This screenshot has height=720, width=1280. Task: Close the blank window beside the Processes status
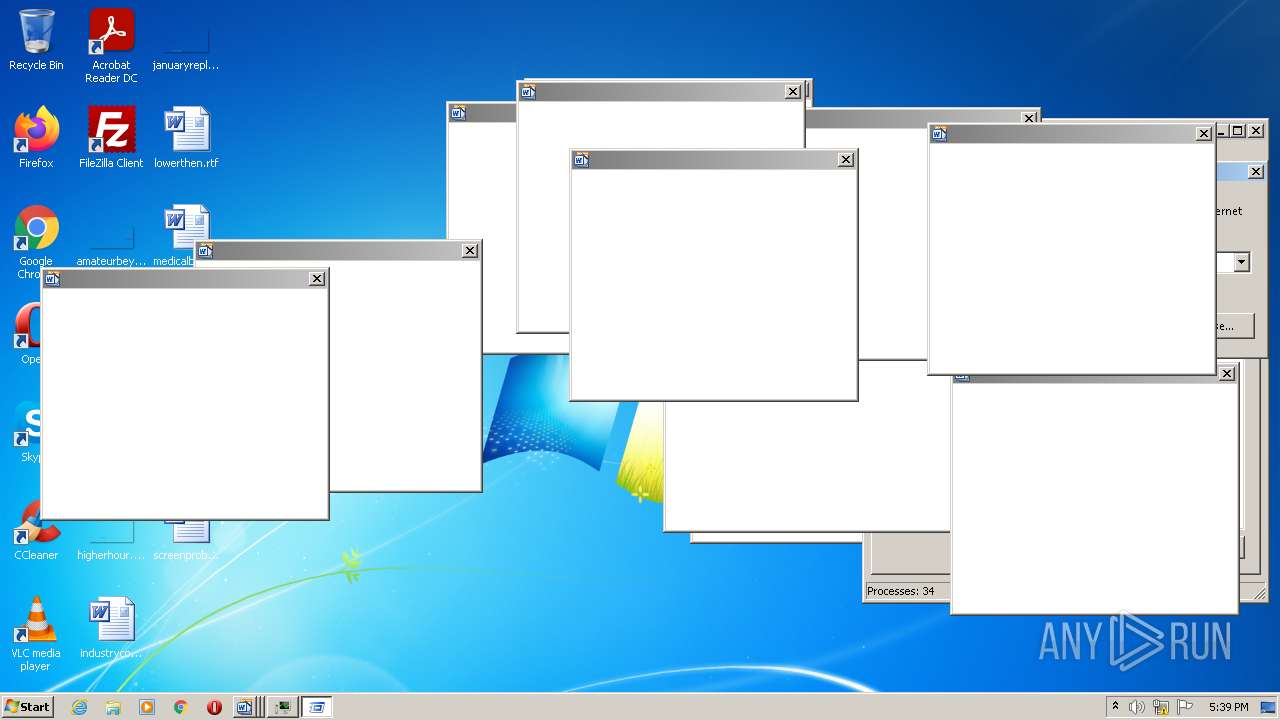(1227, 374)
